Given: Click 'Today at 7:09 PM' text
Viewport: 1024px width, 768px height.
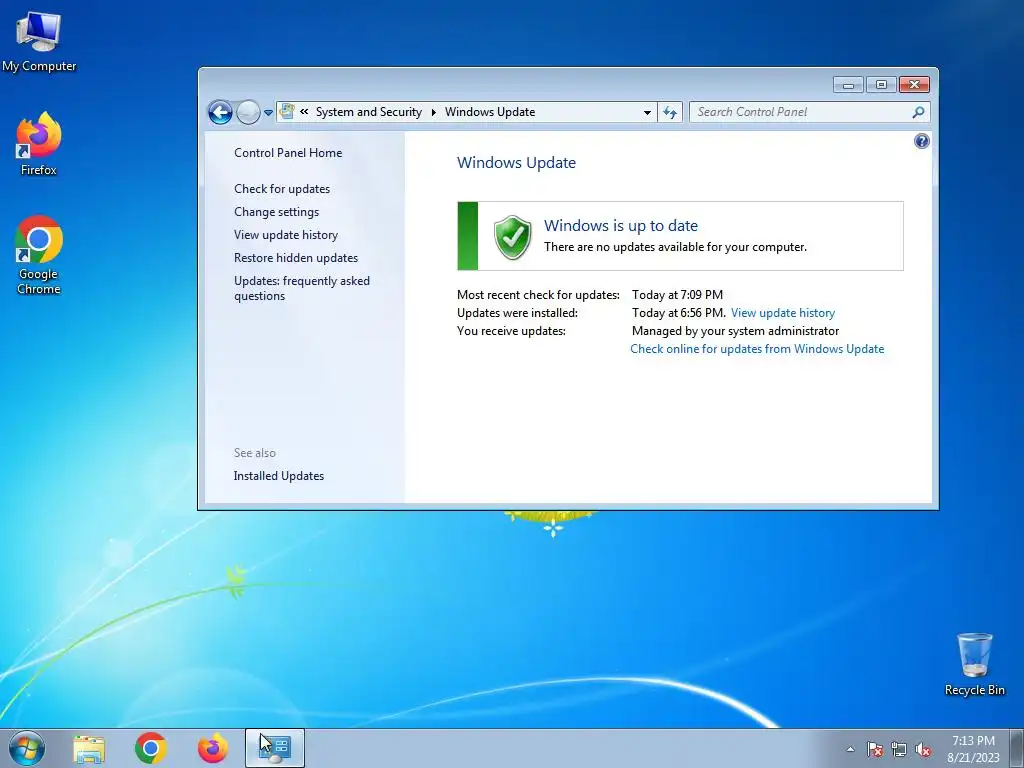Looking at the screenshot, I should pyautogui.click(x=677, y=295).
